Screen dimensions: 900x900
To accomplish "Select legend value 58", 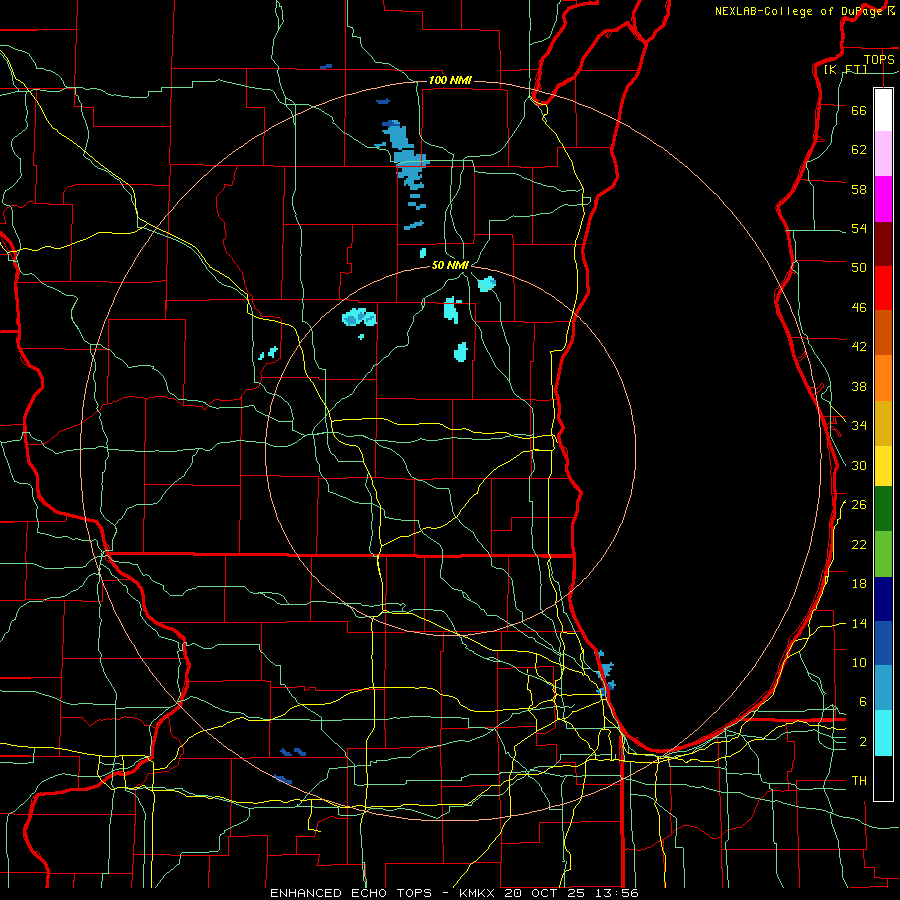I will point(859,189).
